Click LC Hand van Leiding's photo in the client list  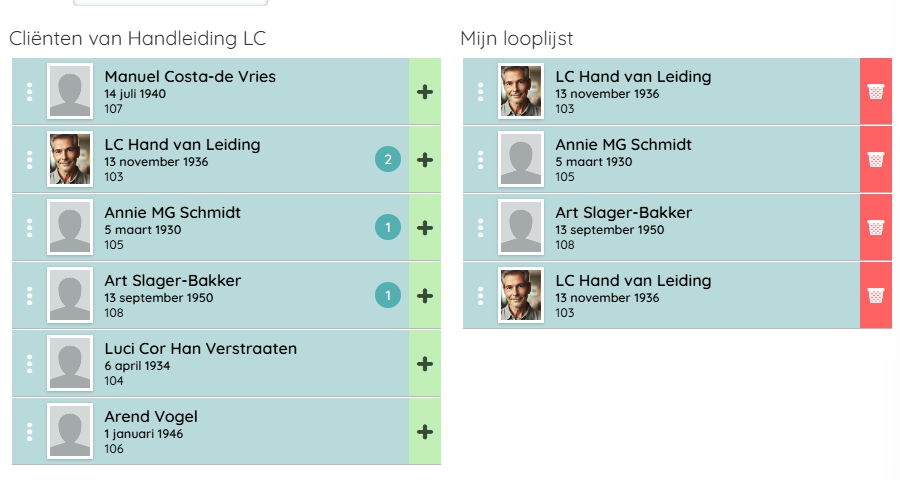point(70,160)
